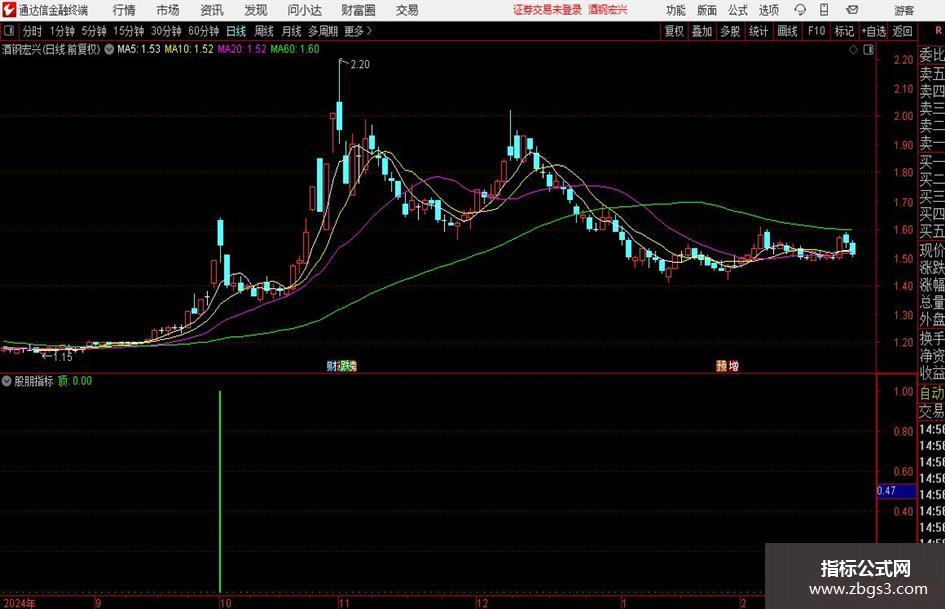
Task: Click the MA20: 1.52 moving average label
Action: (x=242, y=49)
